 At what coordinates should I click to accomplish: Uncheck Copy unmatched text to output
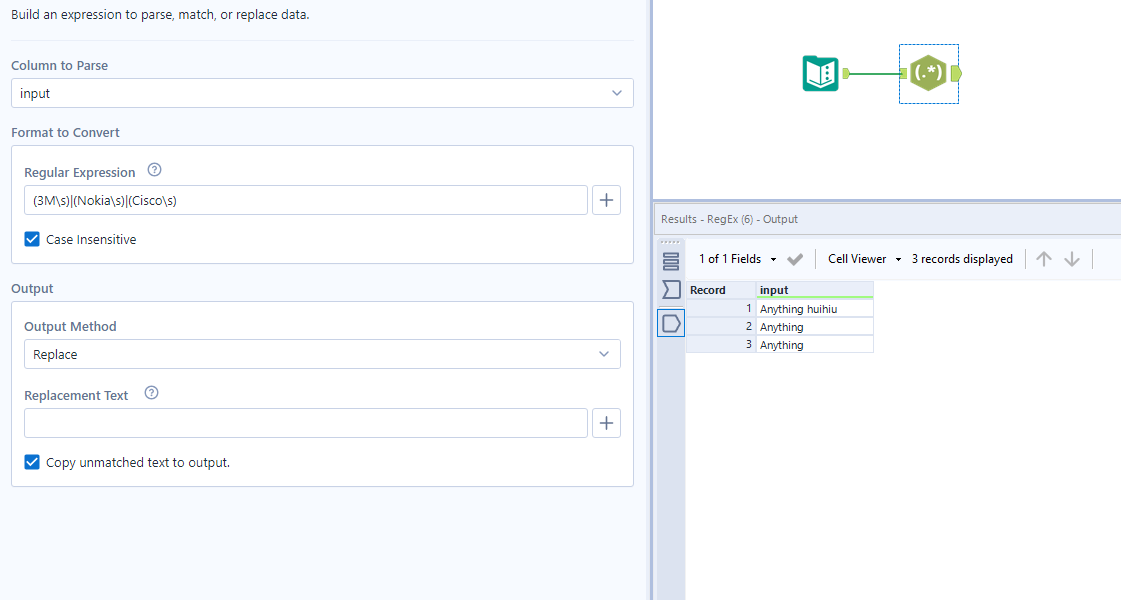click(x=30, y=462)
